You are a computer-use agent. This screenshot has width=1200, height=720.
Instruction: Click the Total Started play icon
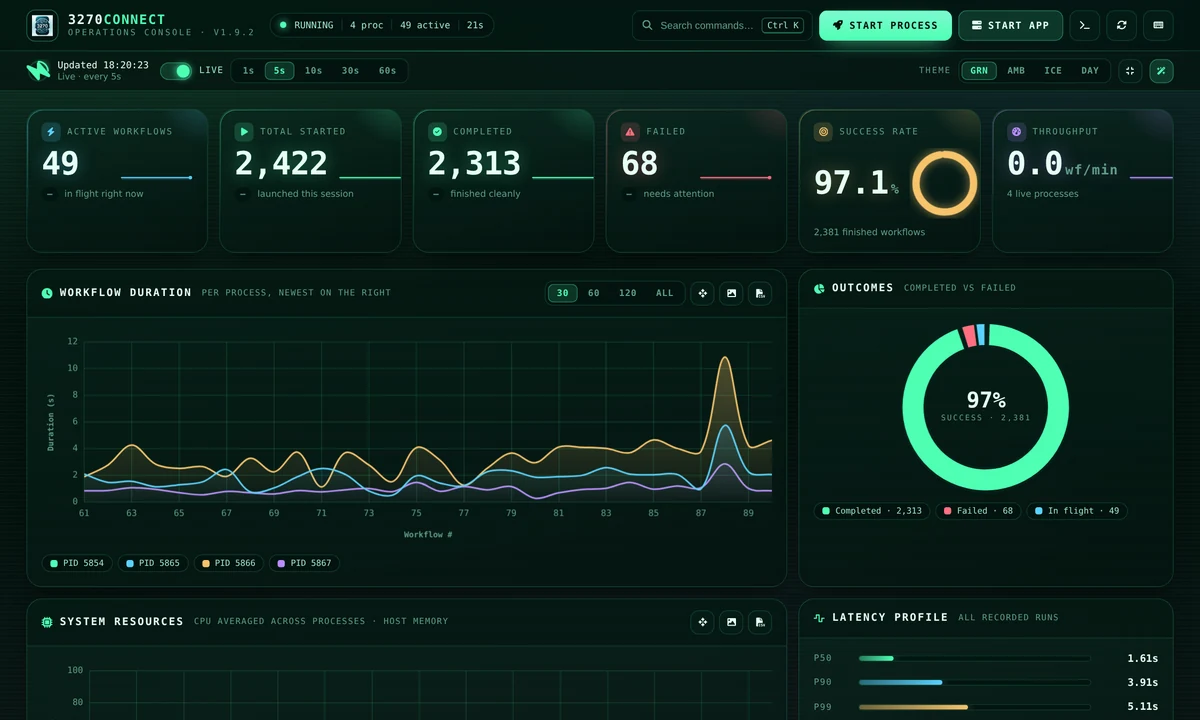tap(244, 132)
